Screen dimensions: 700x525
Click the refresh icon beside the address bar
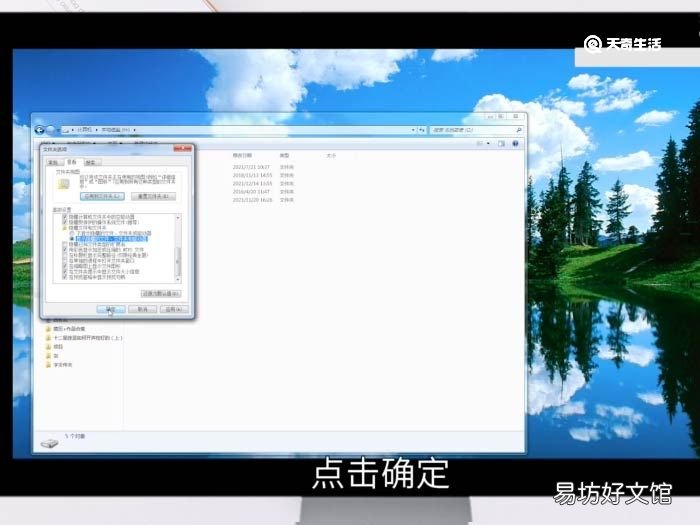point(421,130)
